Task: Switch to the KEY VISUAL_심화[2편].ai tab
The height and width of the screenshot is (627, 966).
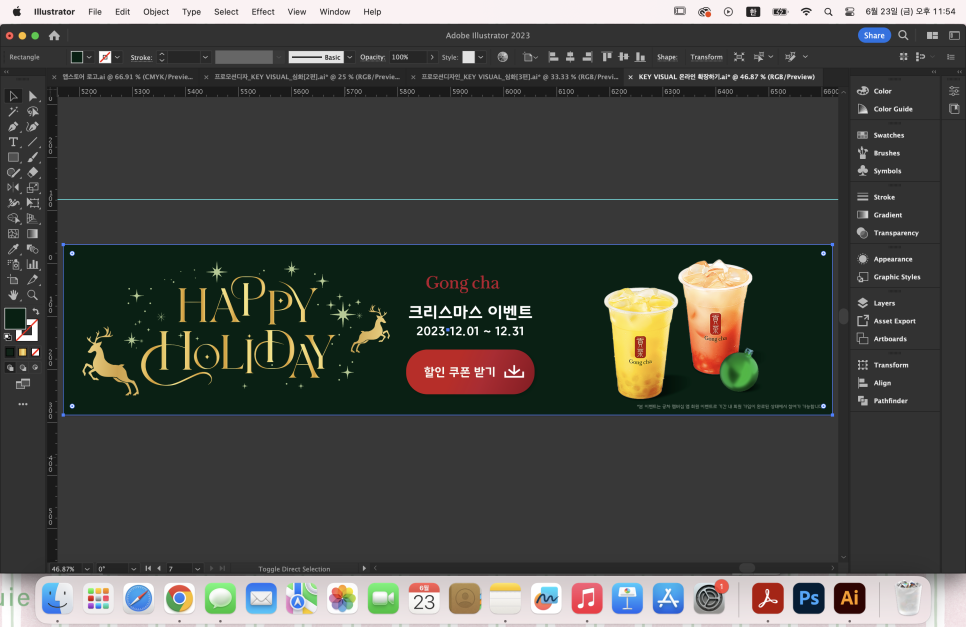Action: point(307,77)
